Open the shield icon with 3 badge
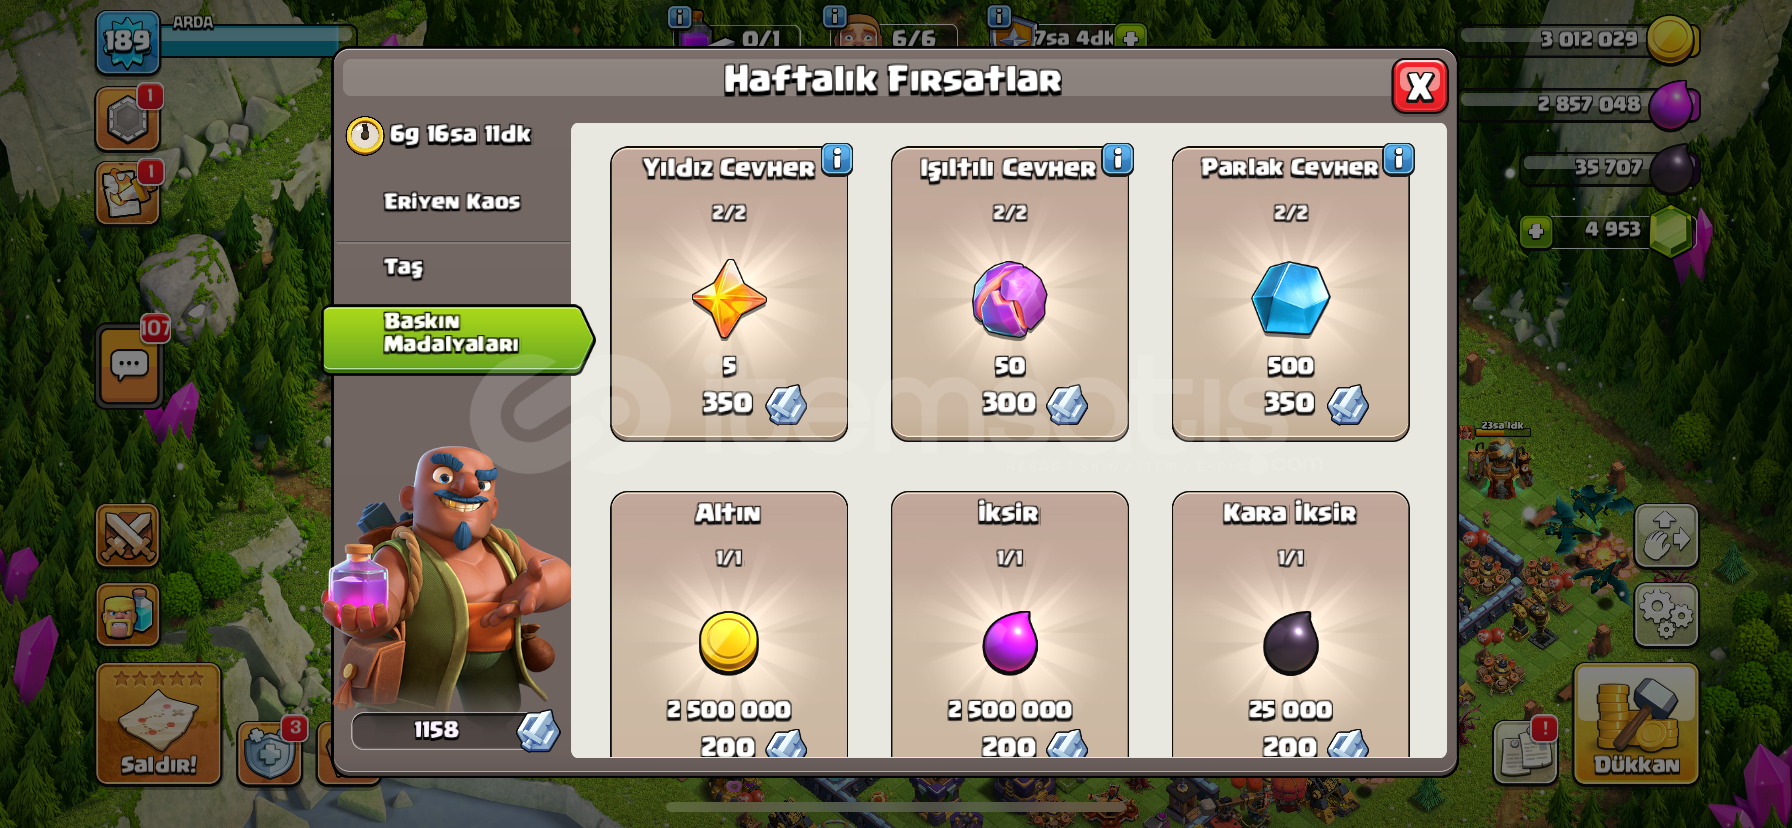Screen dimensions: 1792x828 click(x=270, y=752)
